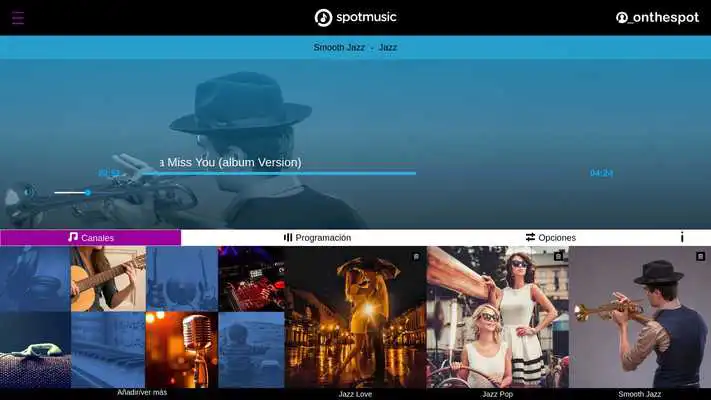This screenshot has height=400, width=711.
Task: Click the Jazz Pop caption
Action: [497, 394]
